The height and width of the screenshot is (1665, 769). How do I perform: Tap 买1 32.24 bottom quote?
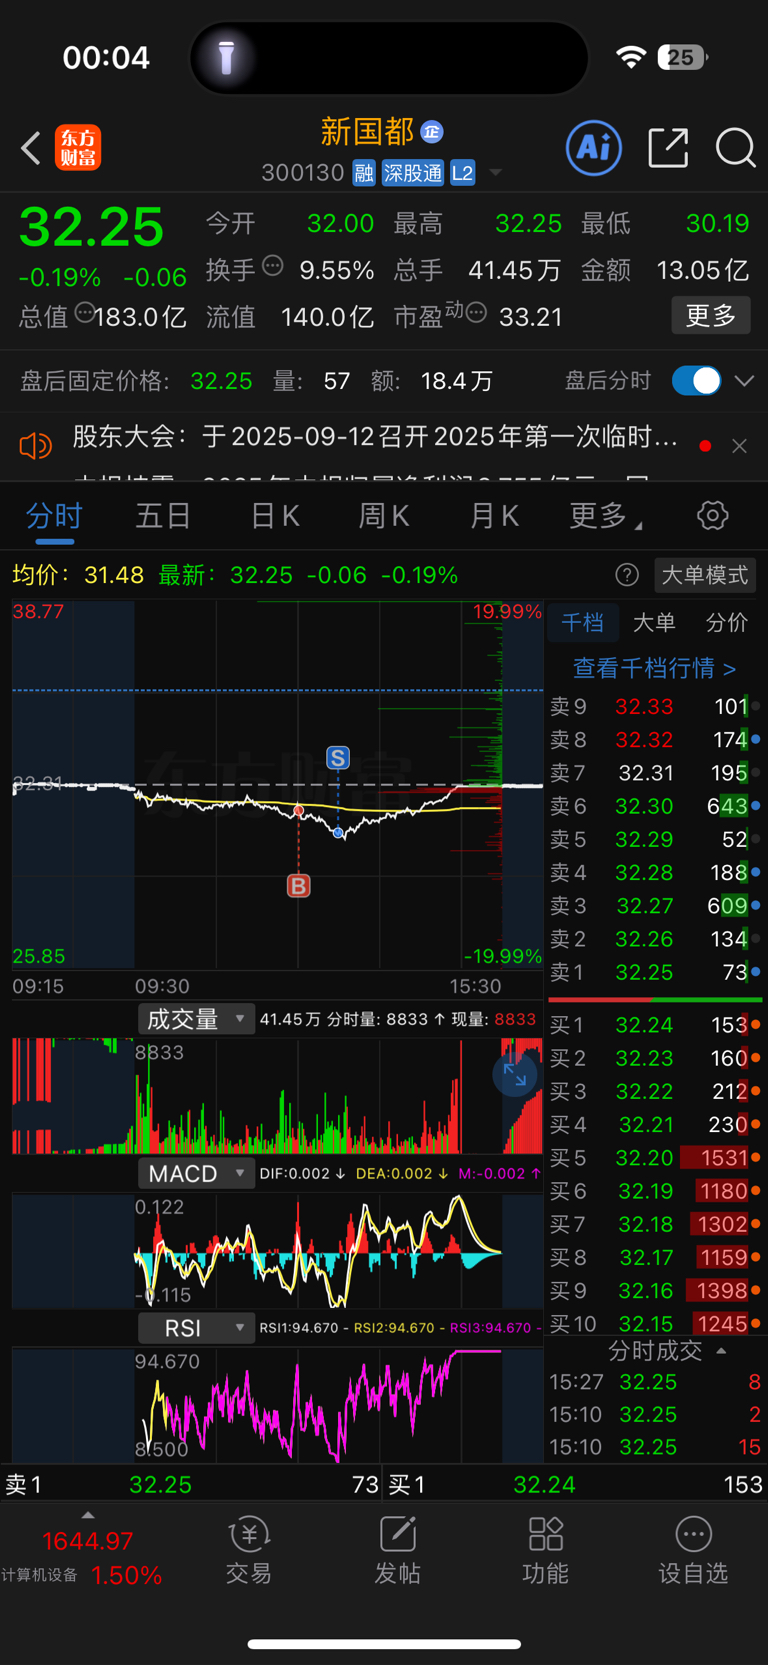click(x=576, y=1484)
